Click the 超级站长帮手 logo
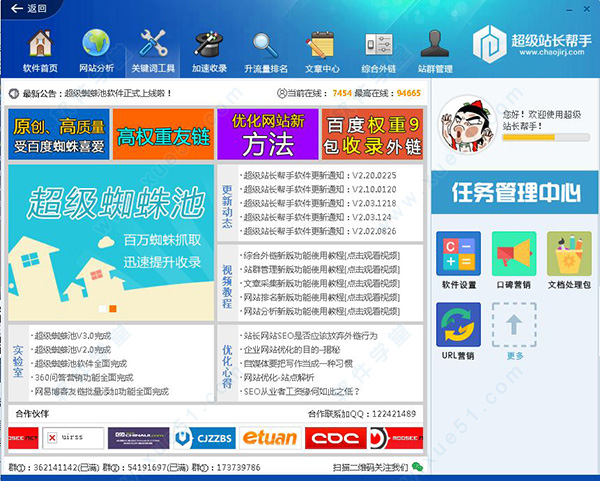The image size is (600, 481). click(x=532, y=44)
